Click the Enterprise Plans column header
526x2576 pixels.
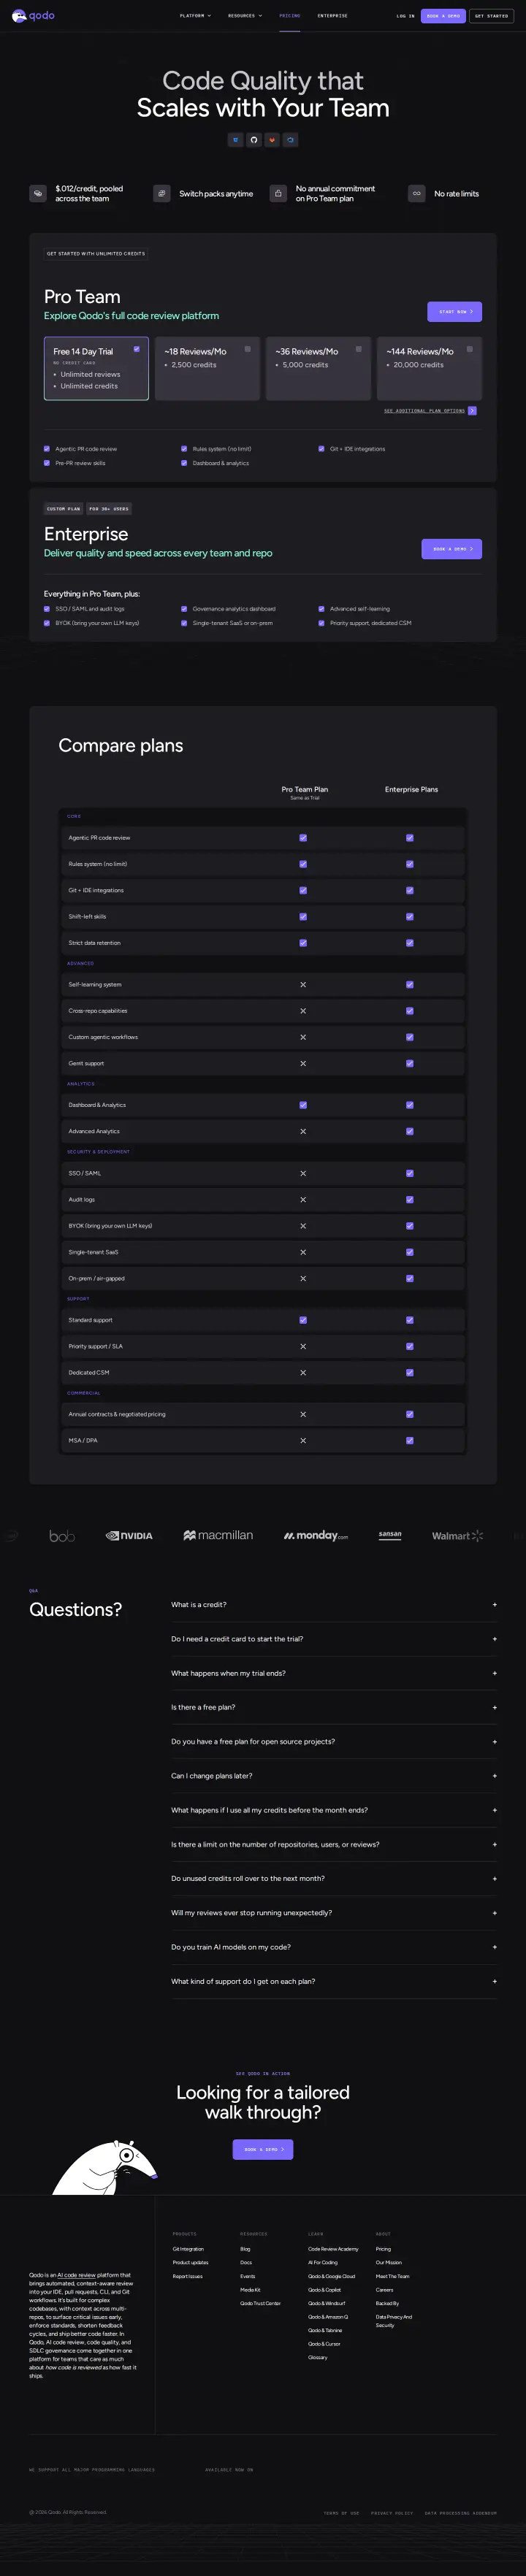point(412,790)
